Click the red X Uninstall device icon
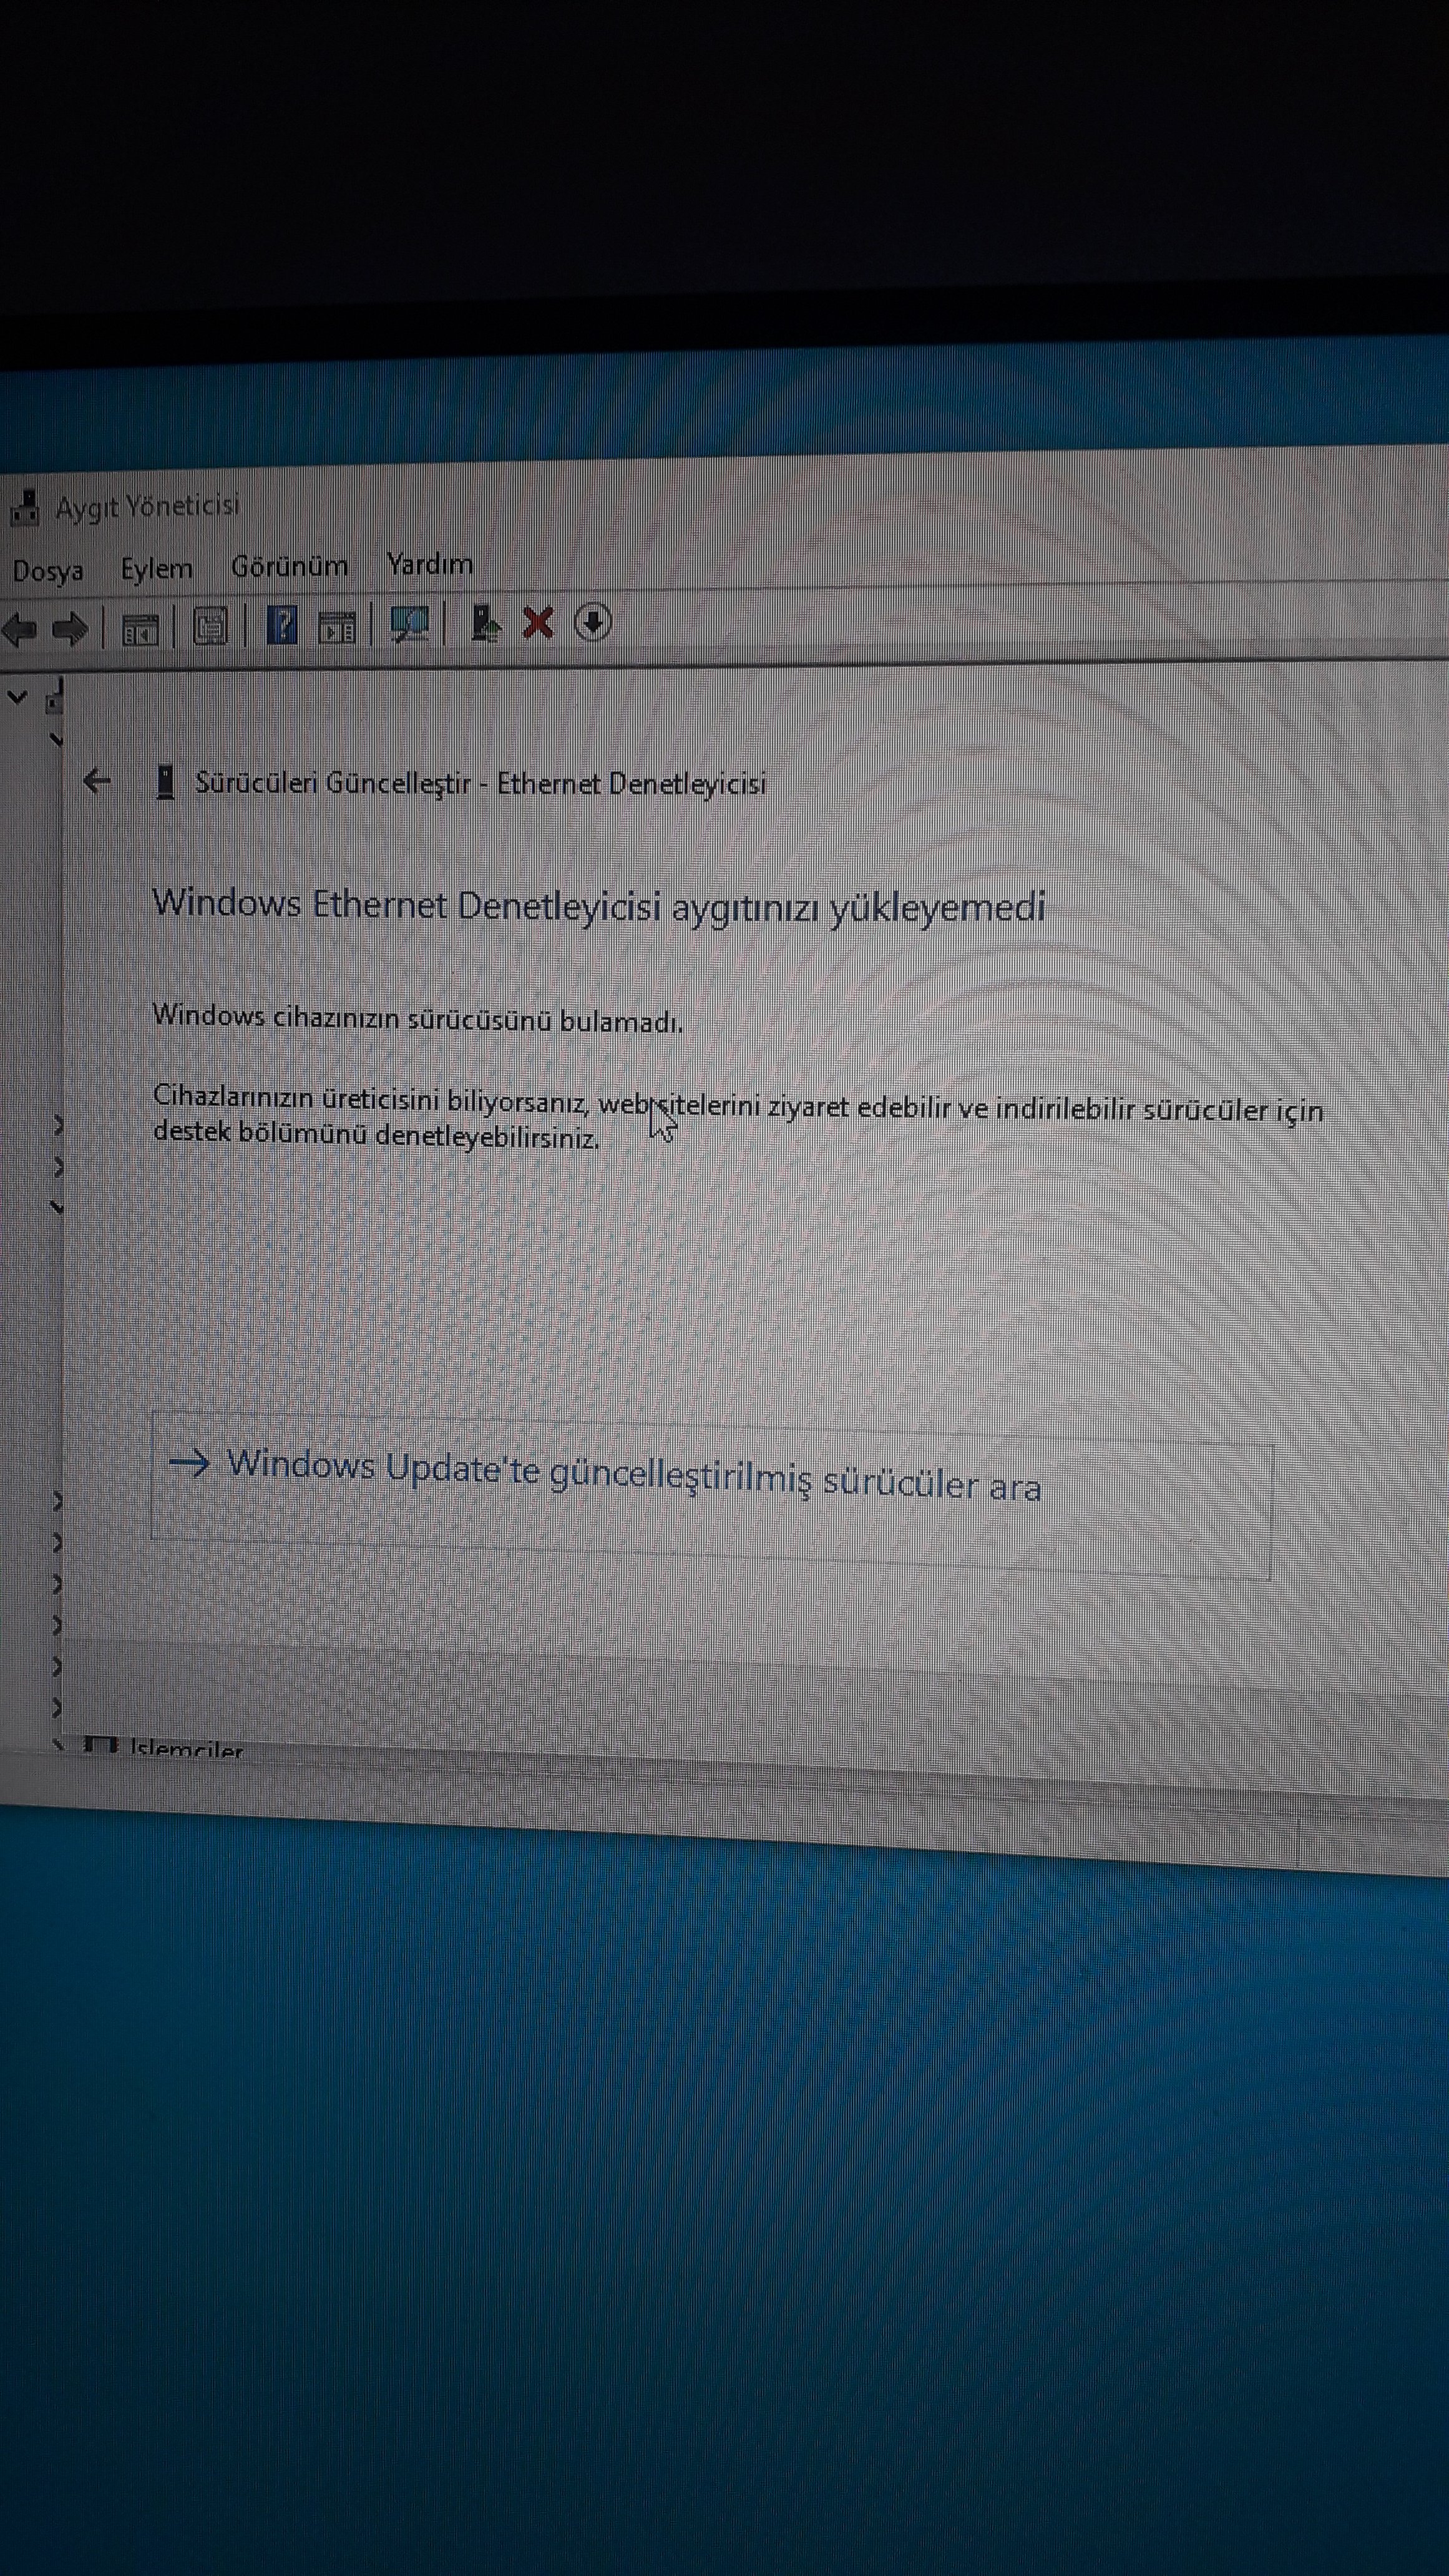Image resolution: width=1449 pixels, height=2576 pixels. [x=538, y=623]
